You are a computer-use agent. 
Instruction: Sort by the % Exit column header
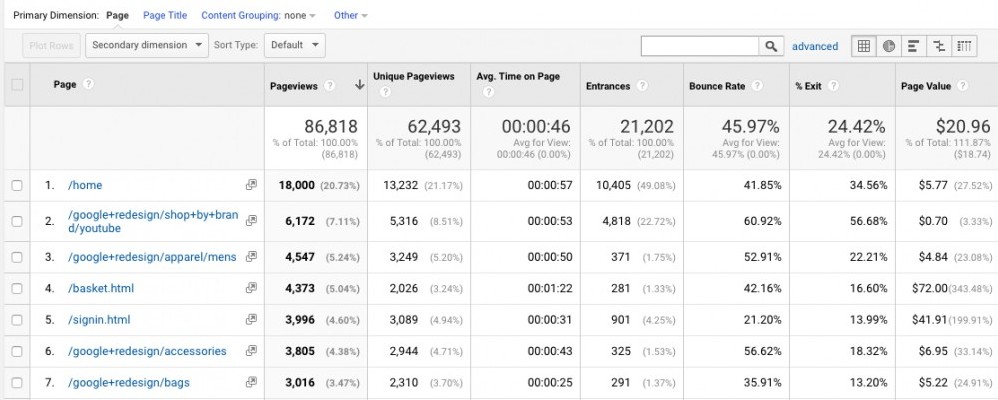pos(808,86)
